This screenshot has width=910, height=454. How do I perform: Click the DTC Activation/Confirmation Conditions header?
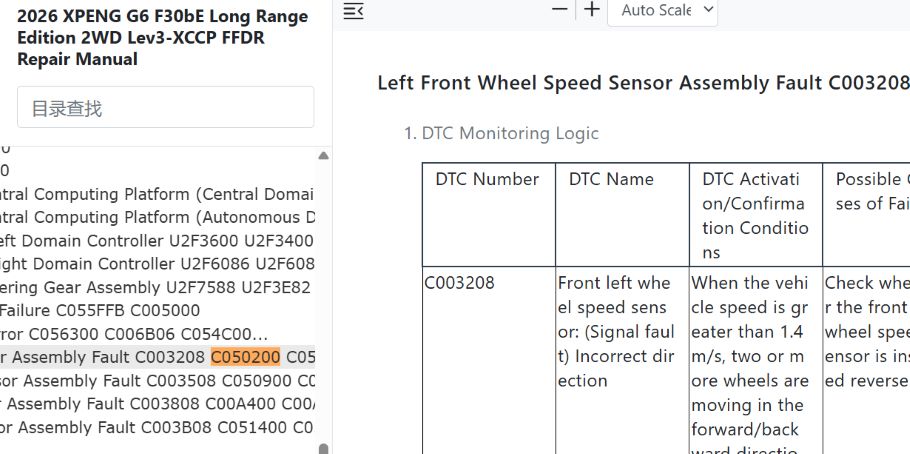(755, 215)
